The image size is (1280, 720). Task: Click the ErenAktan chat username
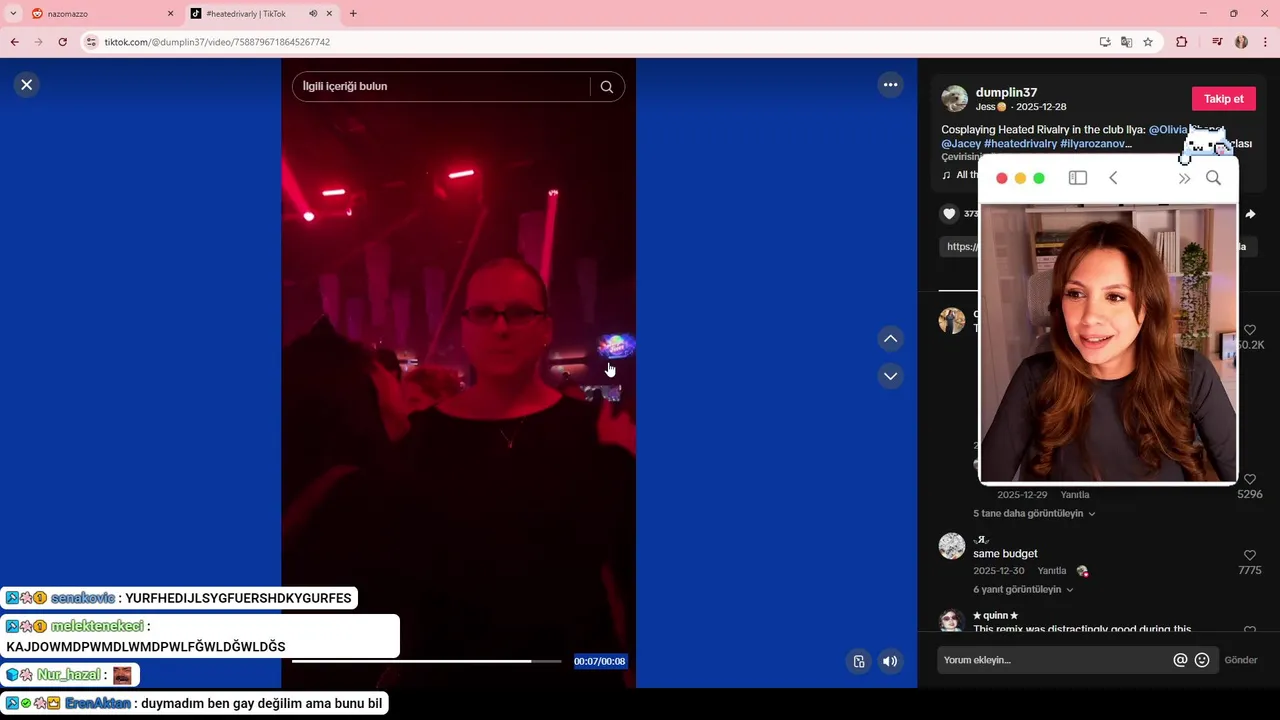(97, 703)
